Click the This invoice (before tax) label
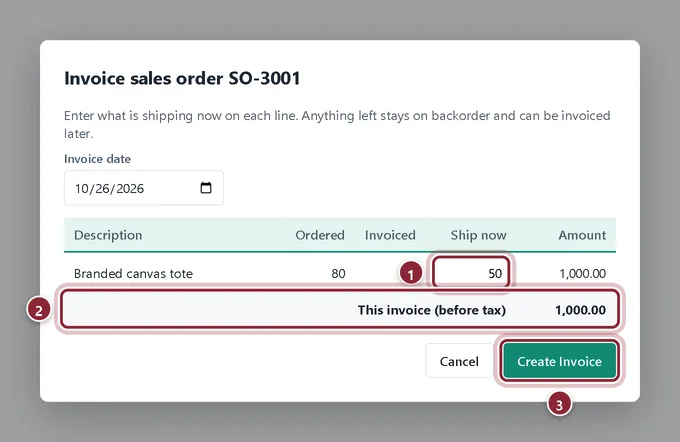 [x=432, y=310]
